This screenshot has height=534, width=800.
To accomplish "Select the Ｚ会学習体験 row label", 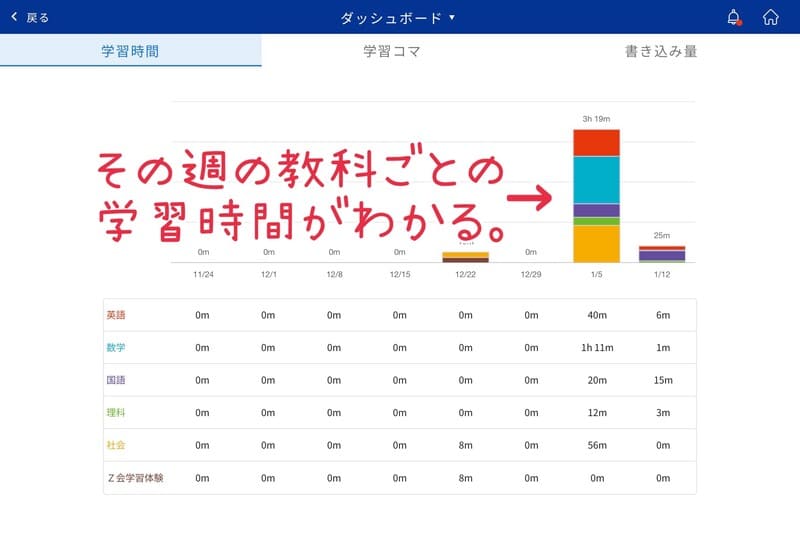I will (x=134, y=478).
